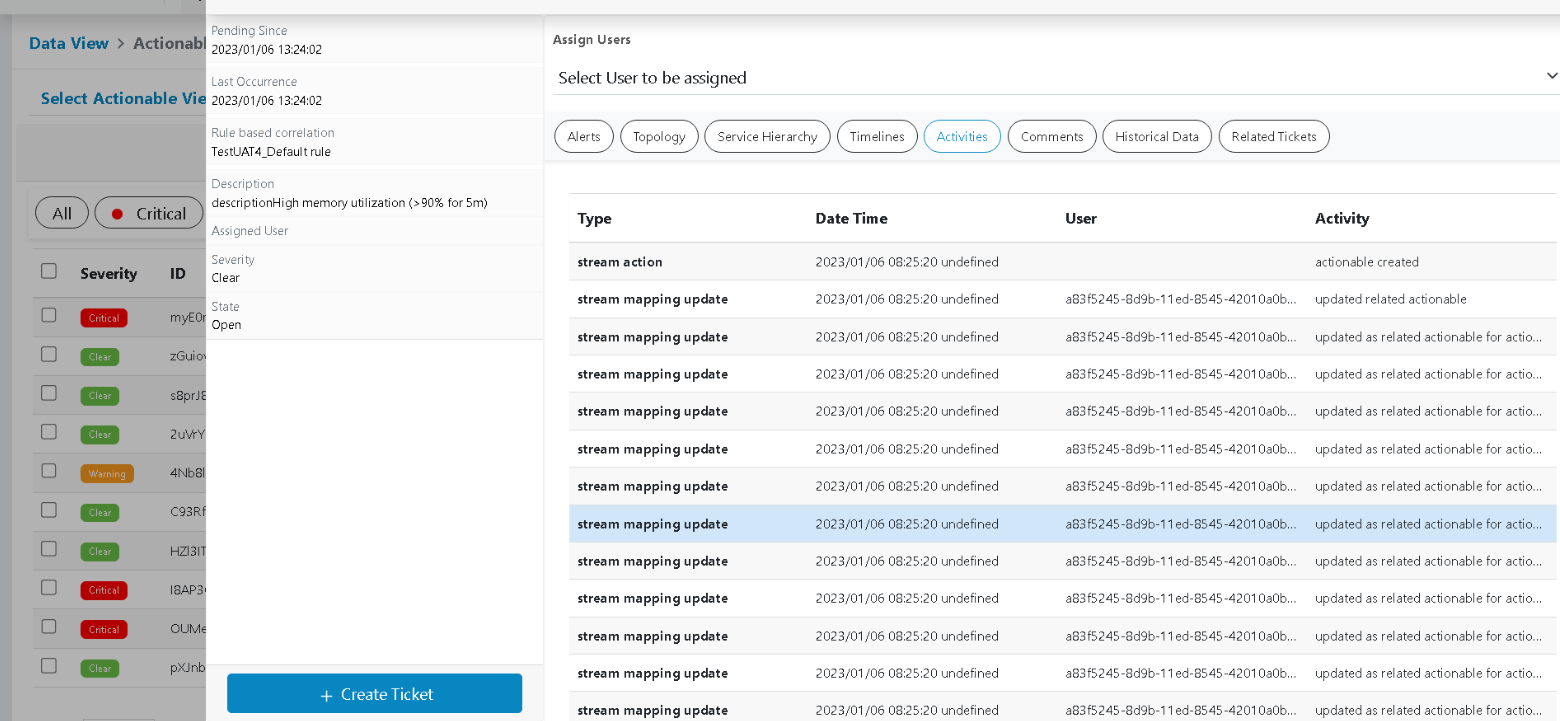Click the plus icon on Create Ticket
Viewport: 1560px width, 721px height.
(326, 695)
